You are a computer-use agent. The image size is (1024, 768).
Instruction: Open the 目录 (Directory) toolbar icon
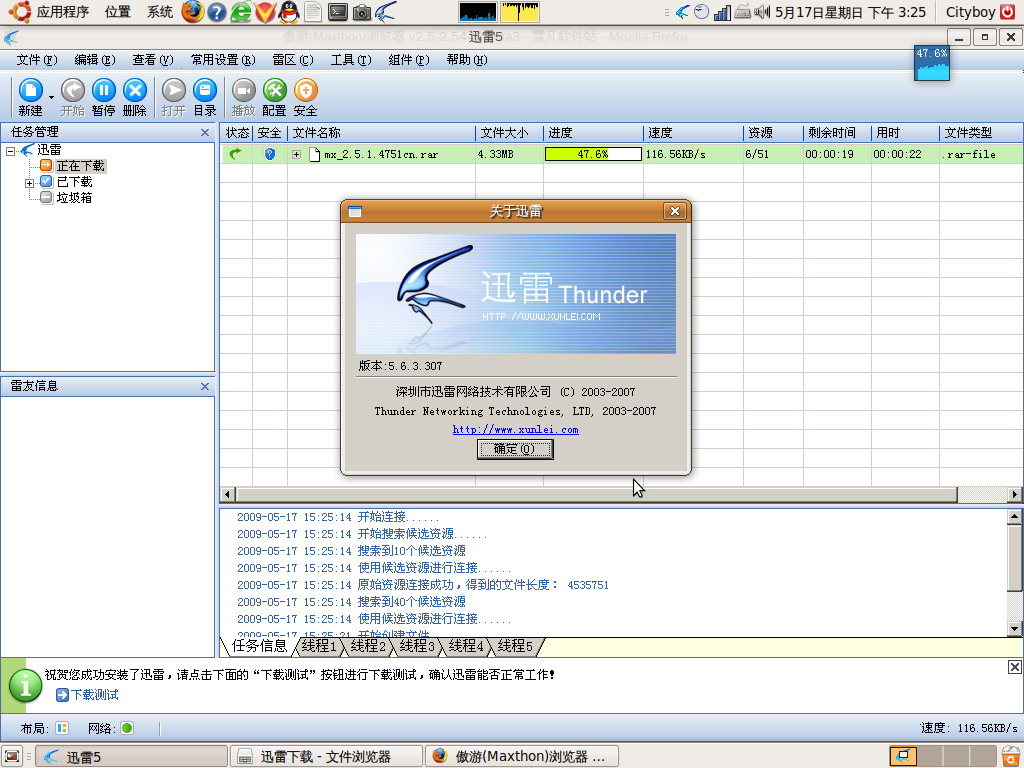point(204,97)
